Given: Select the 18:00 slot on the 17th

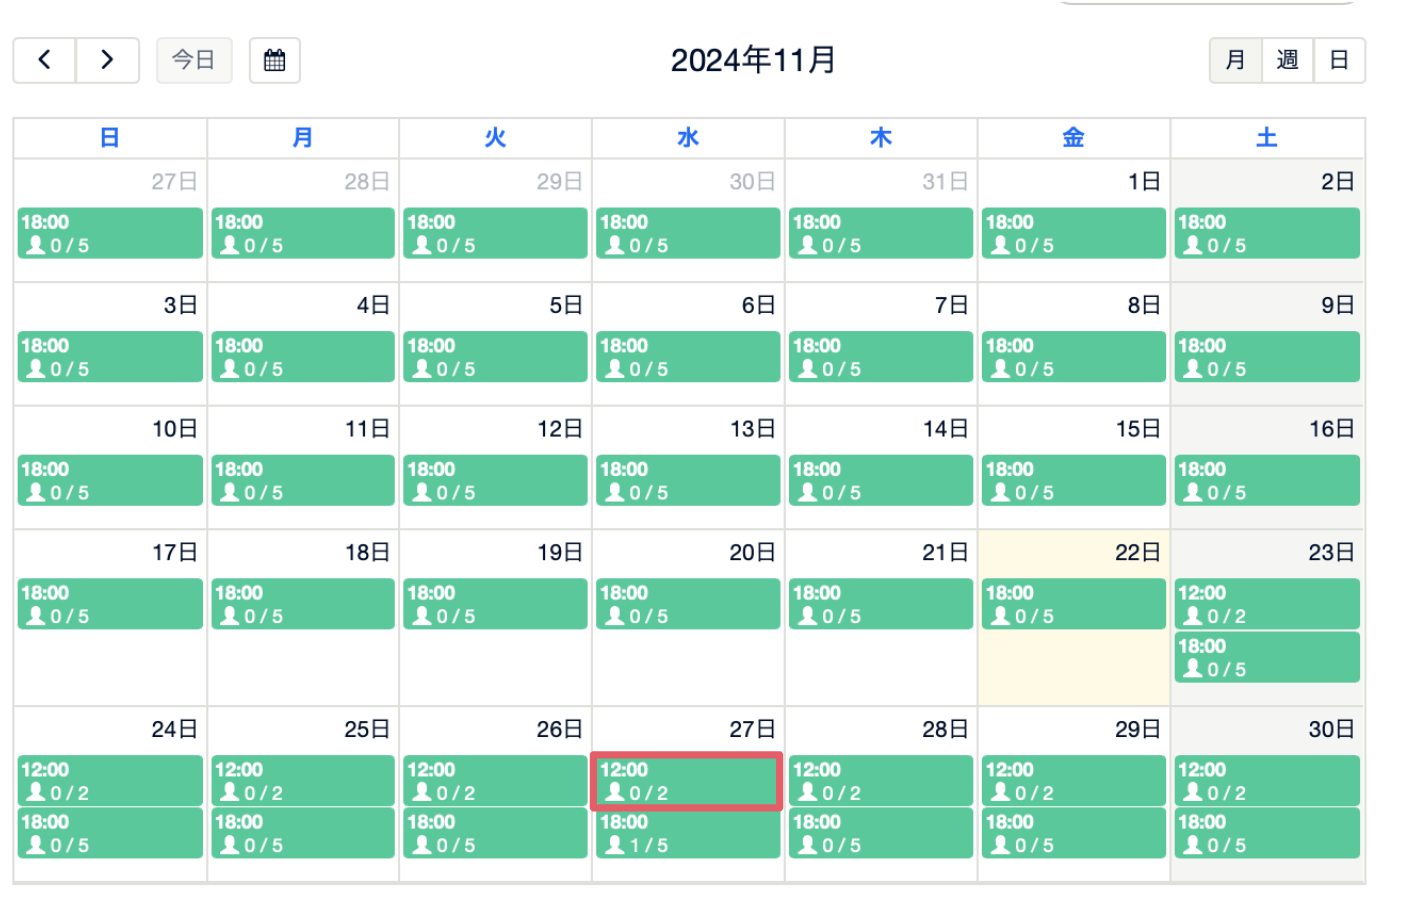Looking at the screenshot, I should click(110, 604).
